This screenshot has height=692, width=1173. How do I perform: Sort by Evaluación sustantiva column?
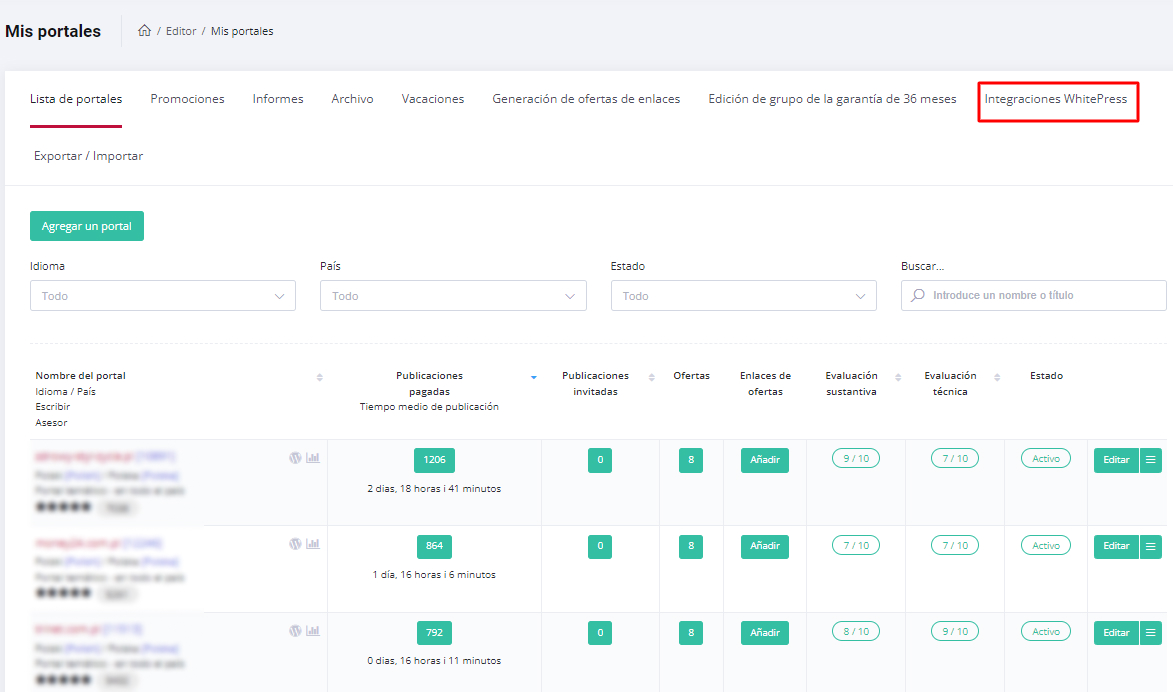coord(898,377)
